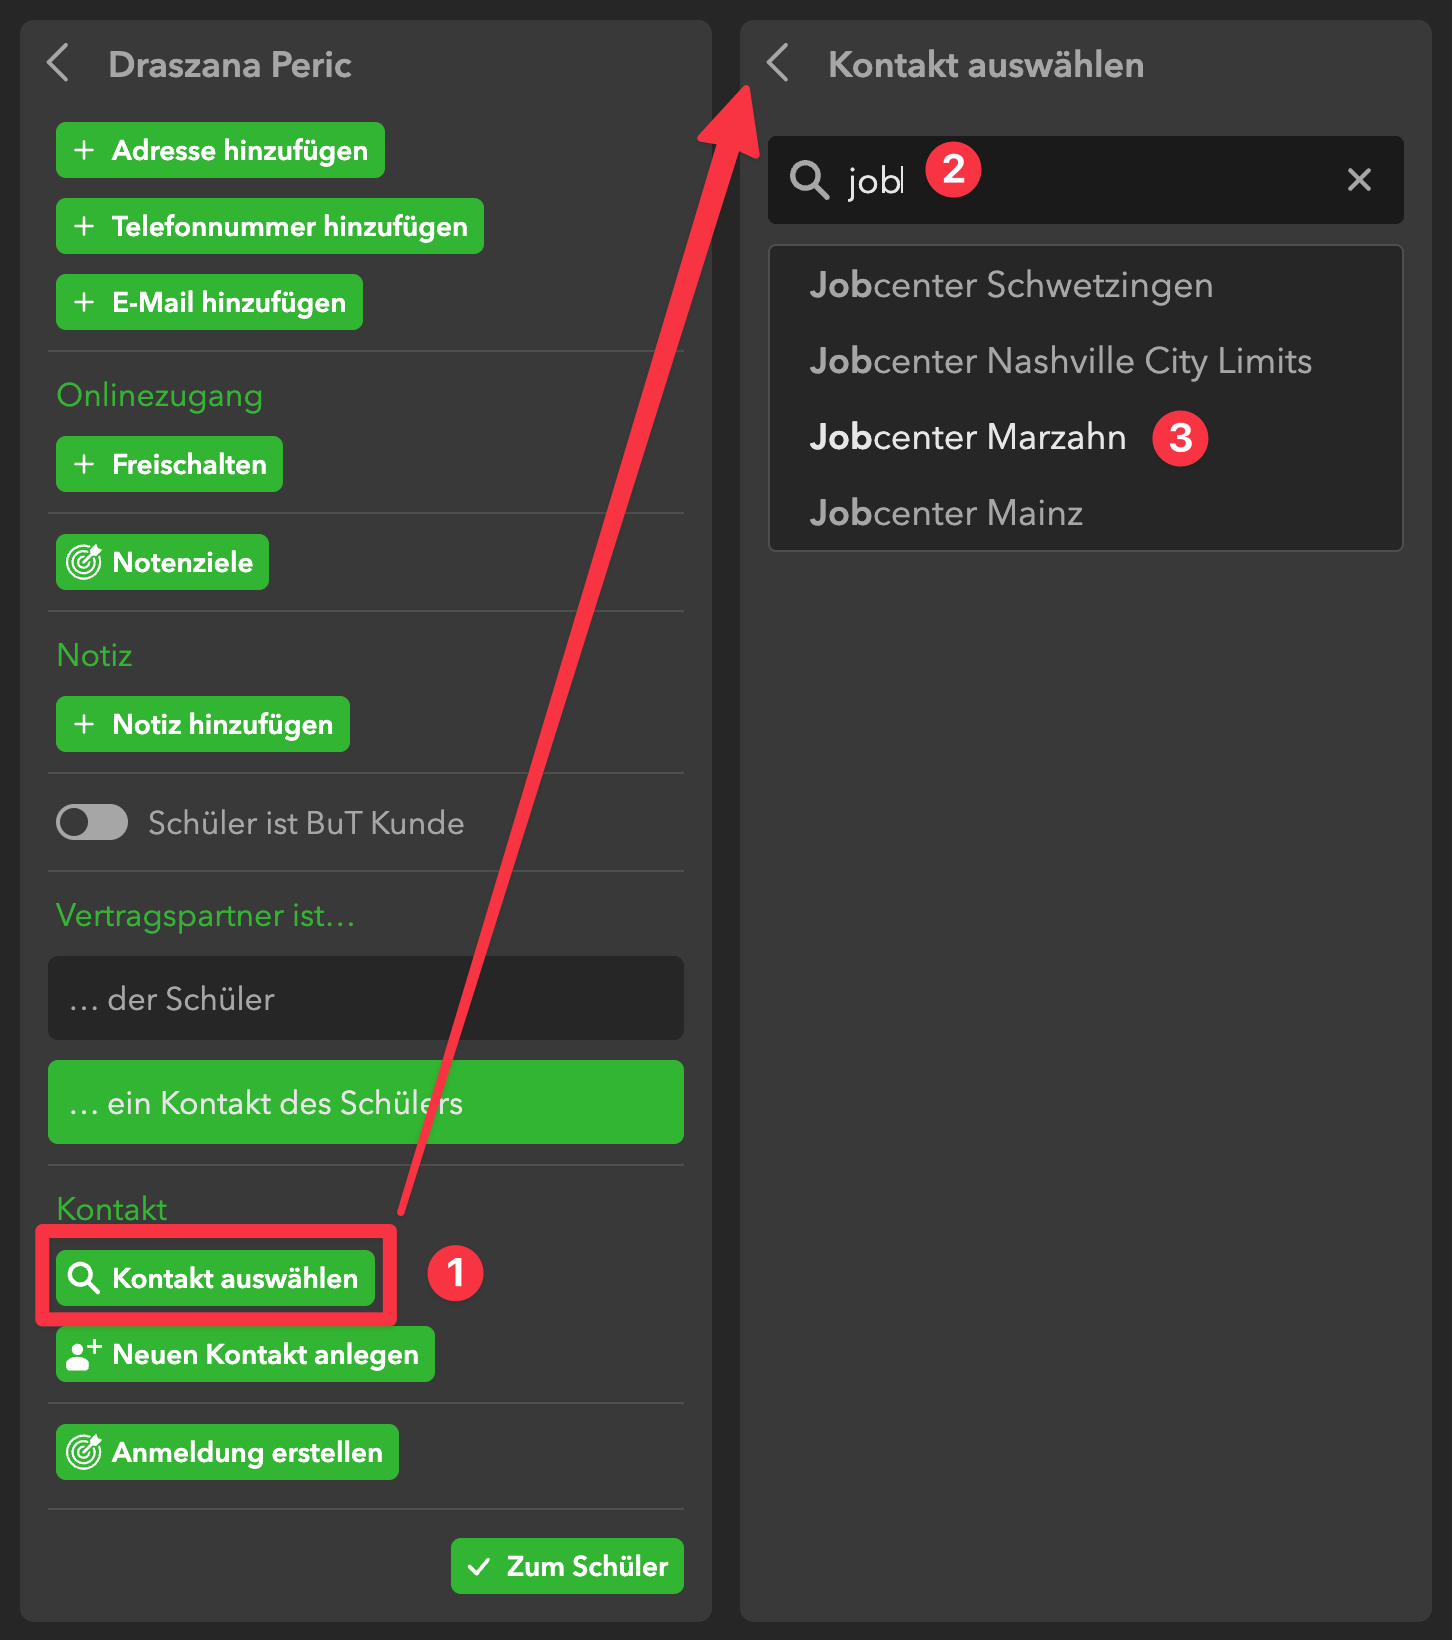Click the Notenziele target icon

point(84,562)
